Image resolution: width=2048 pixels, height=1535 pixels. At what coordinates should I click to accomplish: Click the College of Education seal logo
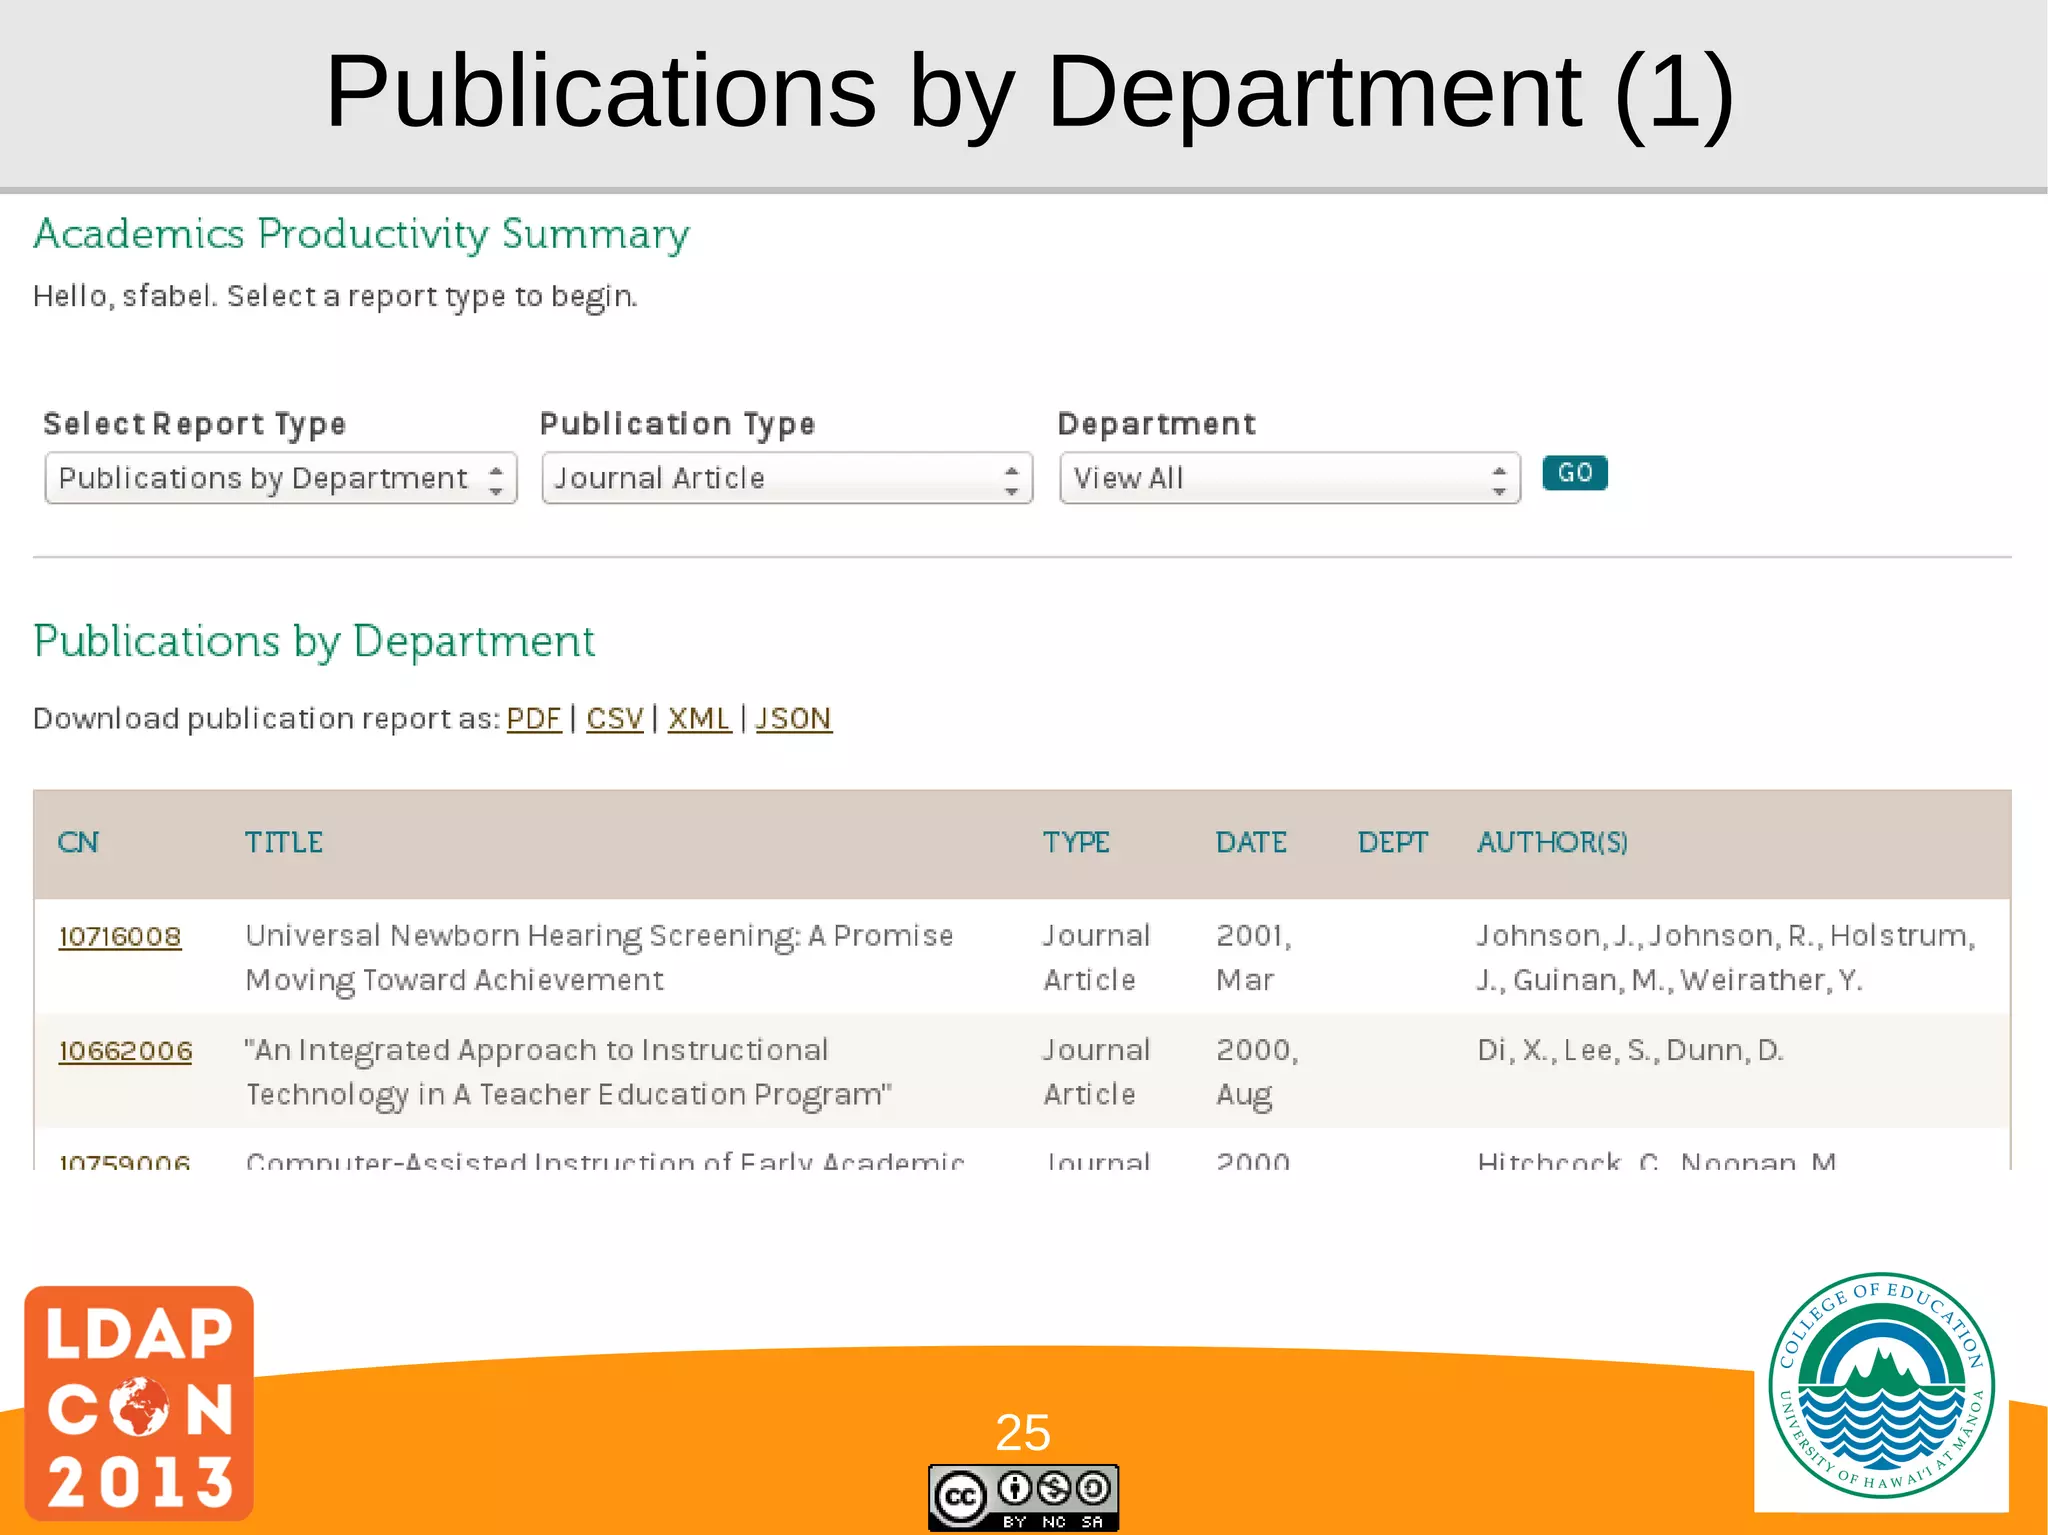1882,1386
